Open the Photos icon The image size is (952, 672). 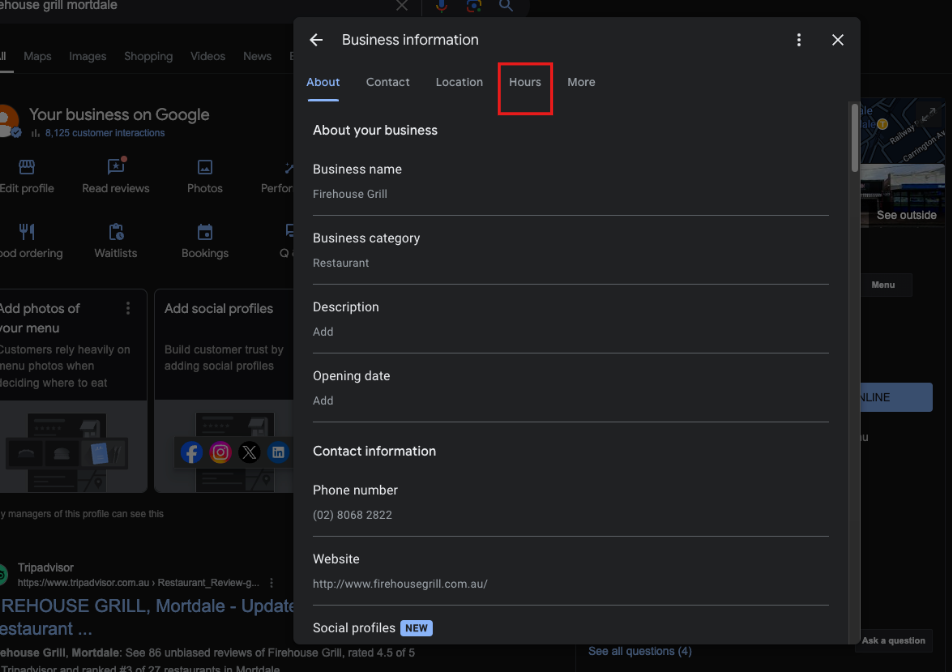(205, 167)
